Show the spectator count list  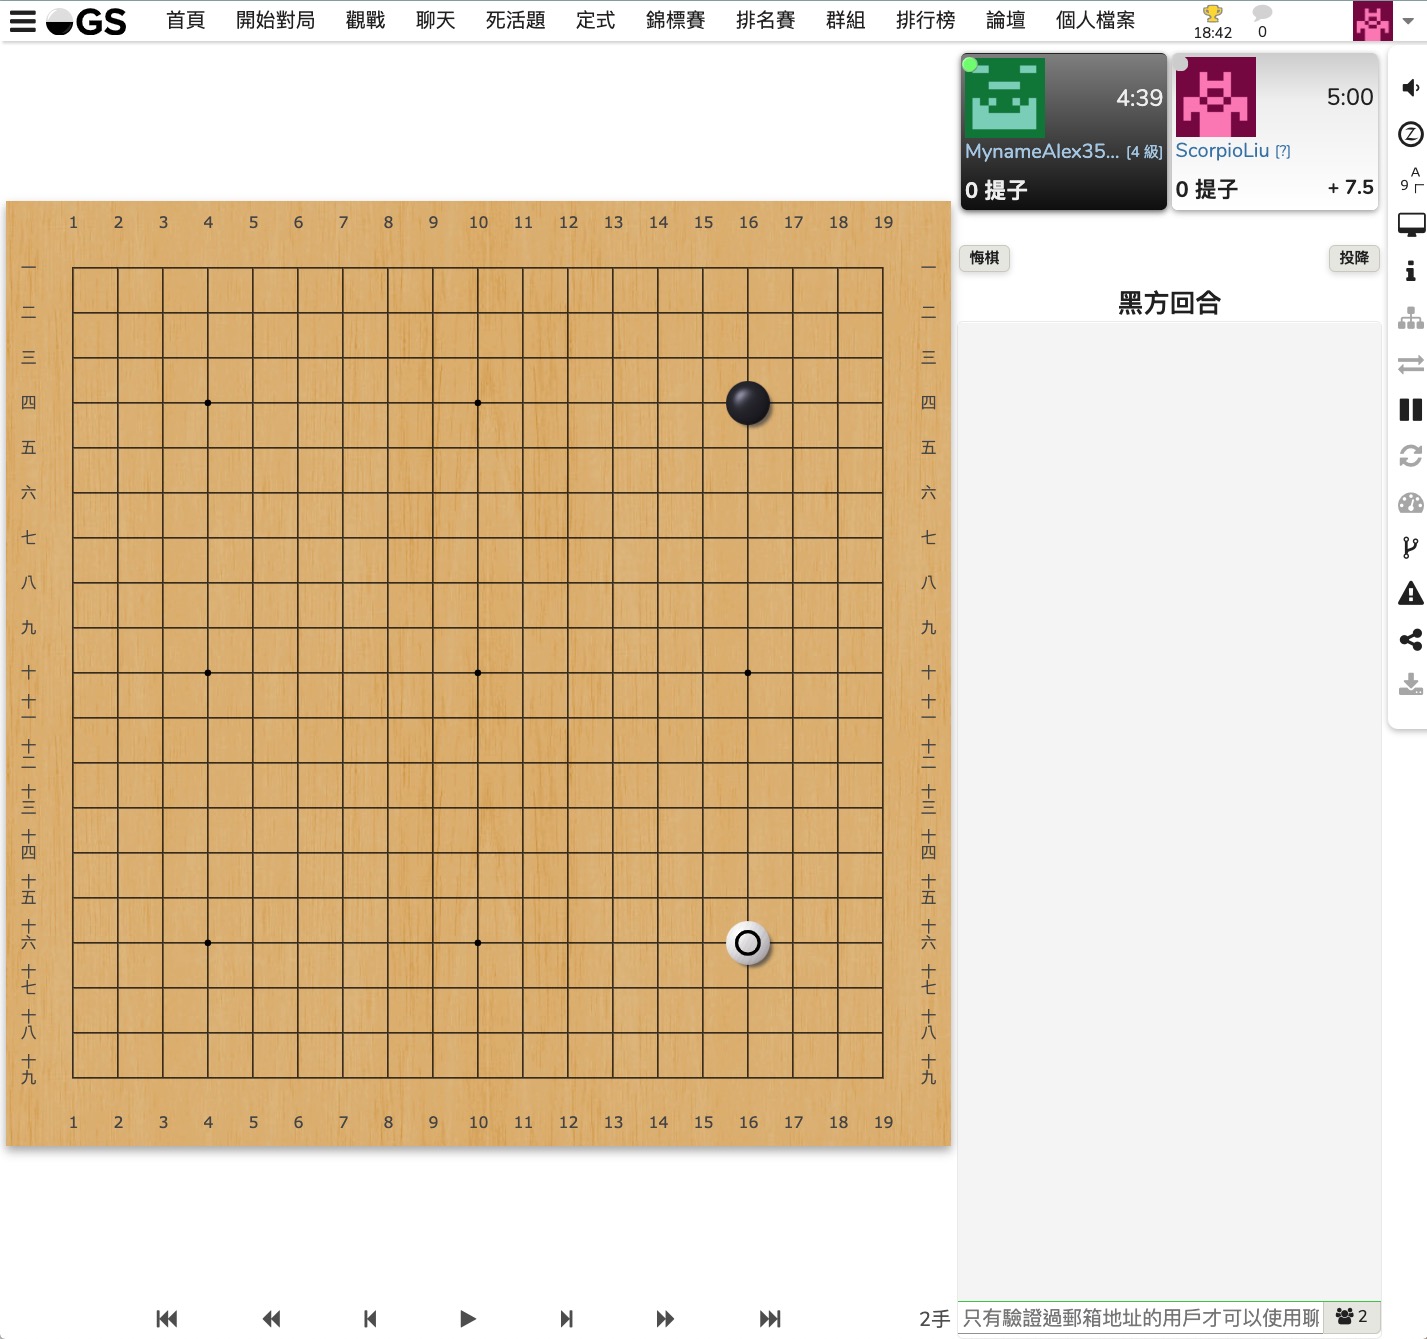1352,1317
